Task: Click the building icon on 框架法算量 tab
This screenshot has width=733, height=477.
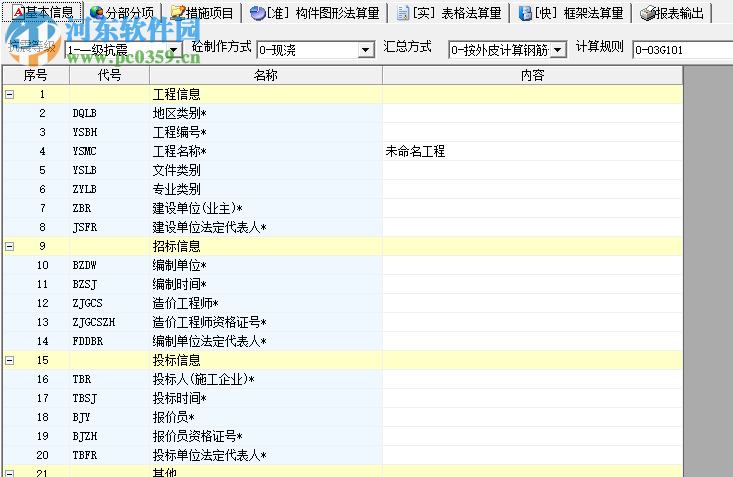Action: pyautogui.click(x=525, y=13)
